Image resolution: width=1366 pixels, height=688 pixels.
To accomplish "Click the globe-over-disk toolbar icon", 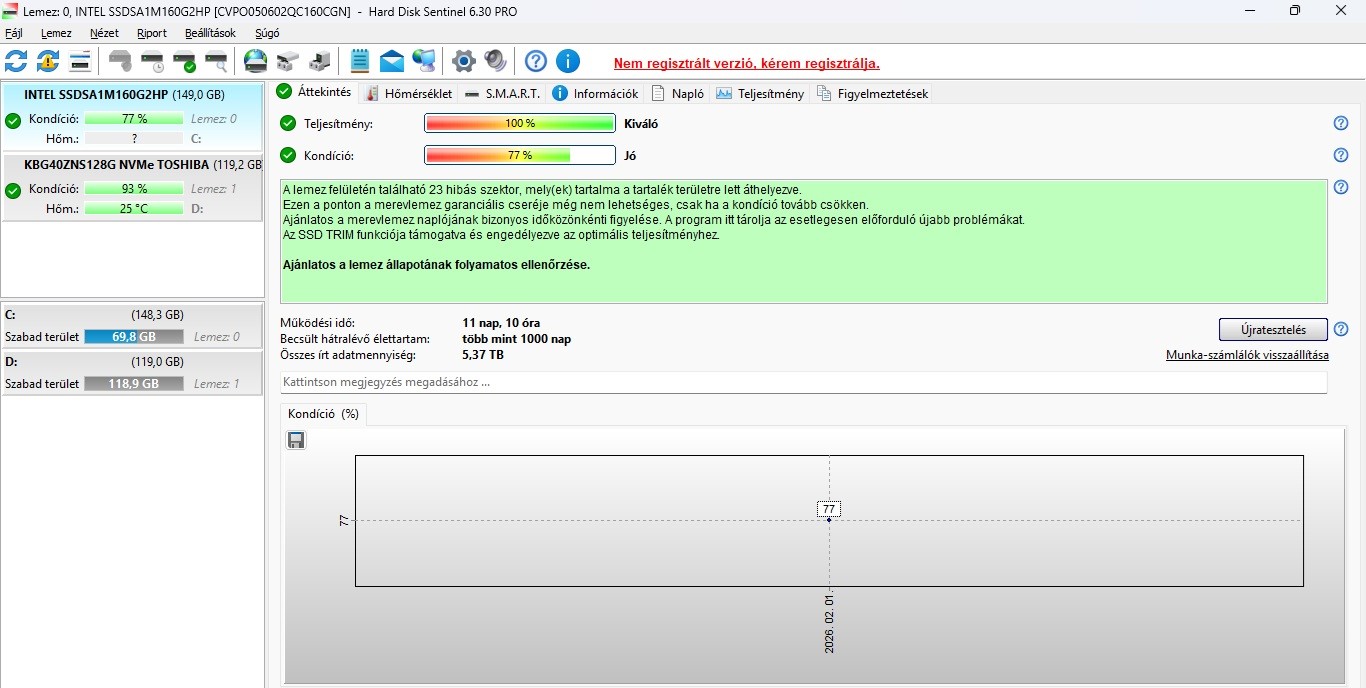I will click(256, 61).
